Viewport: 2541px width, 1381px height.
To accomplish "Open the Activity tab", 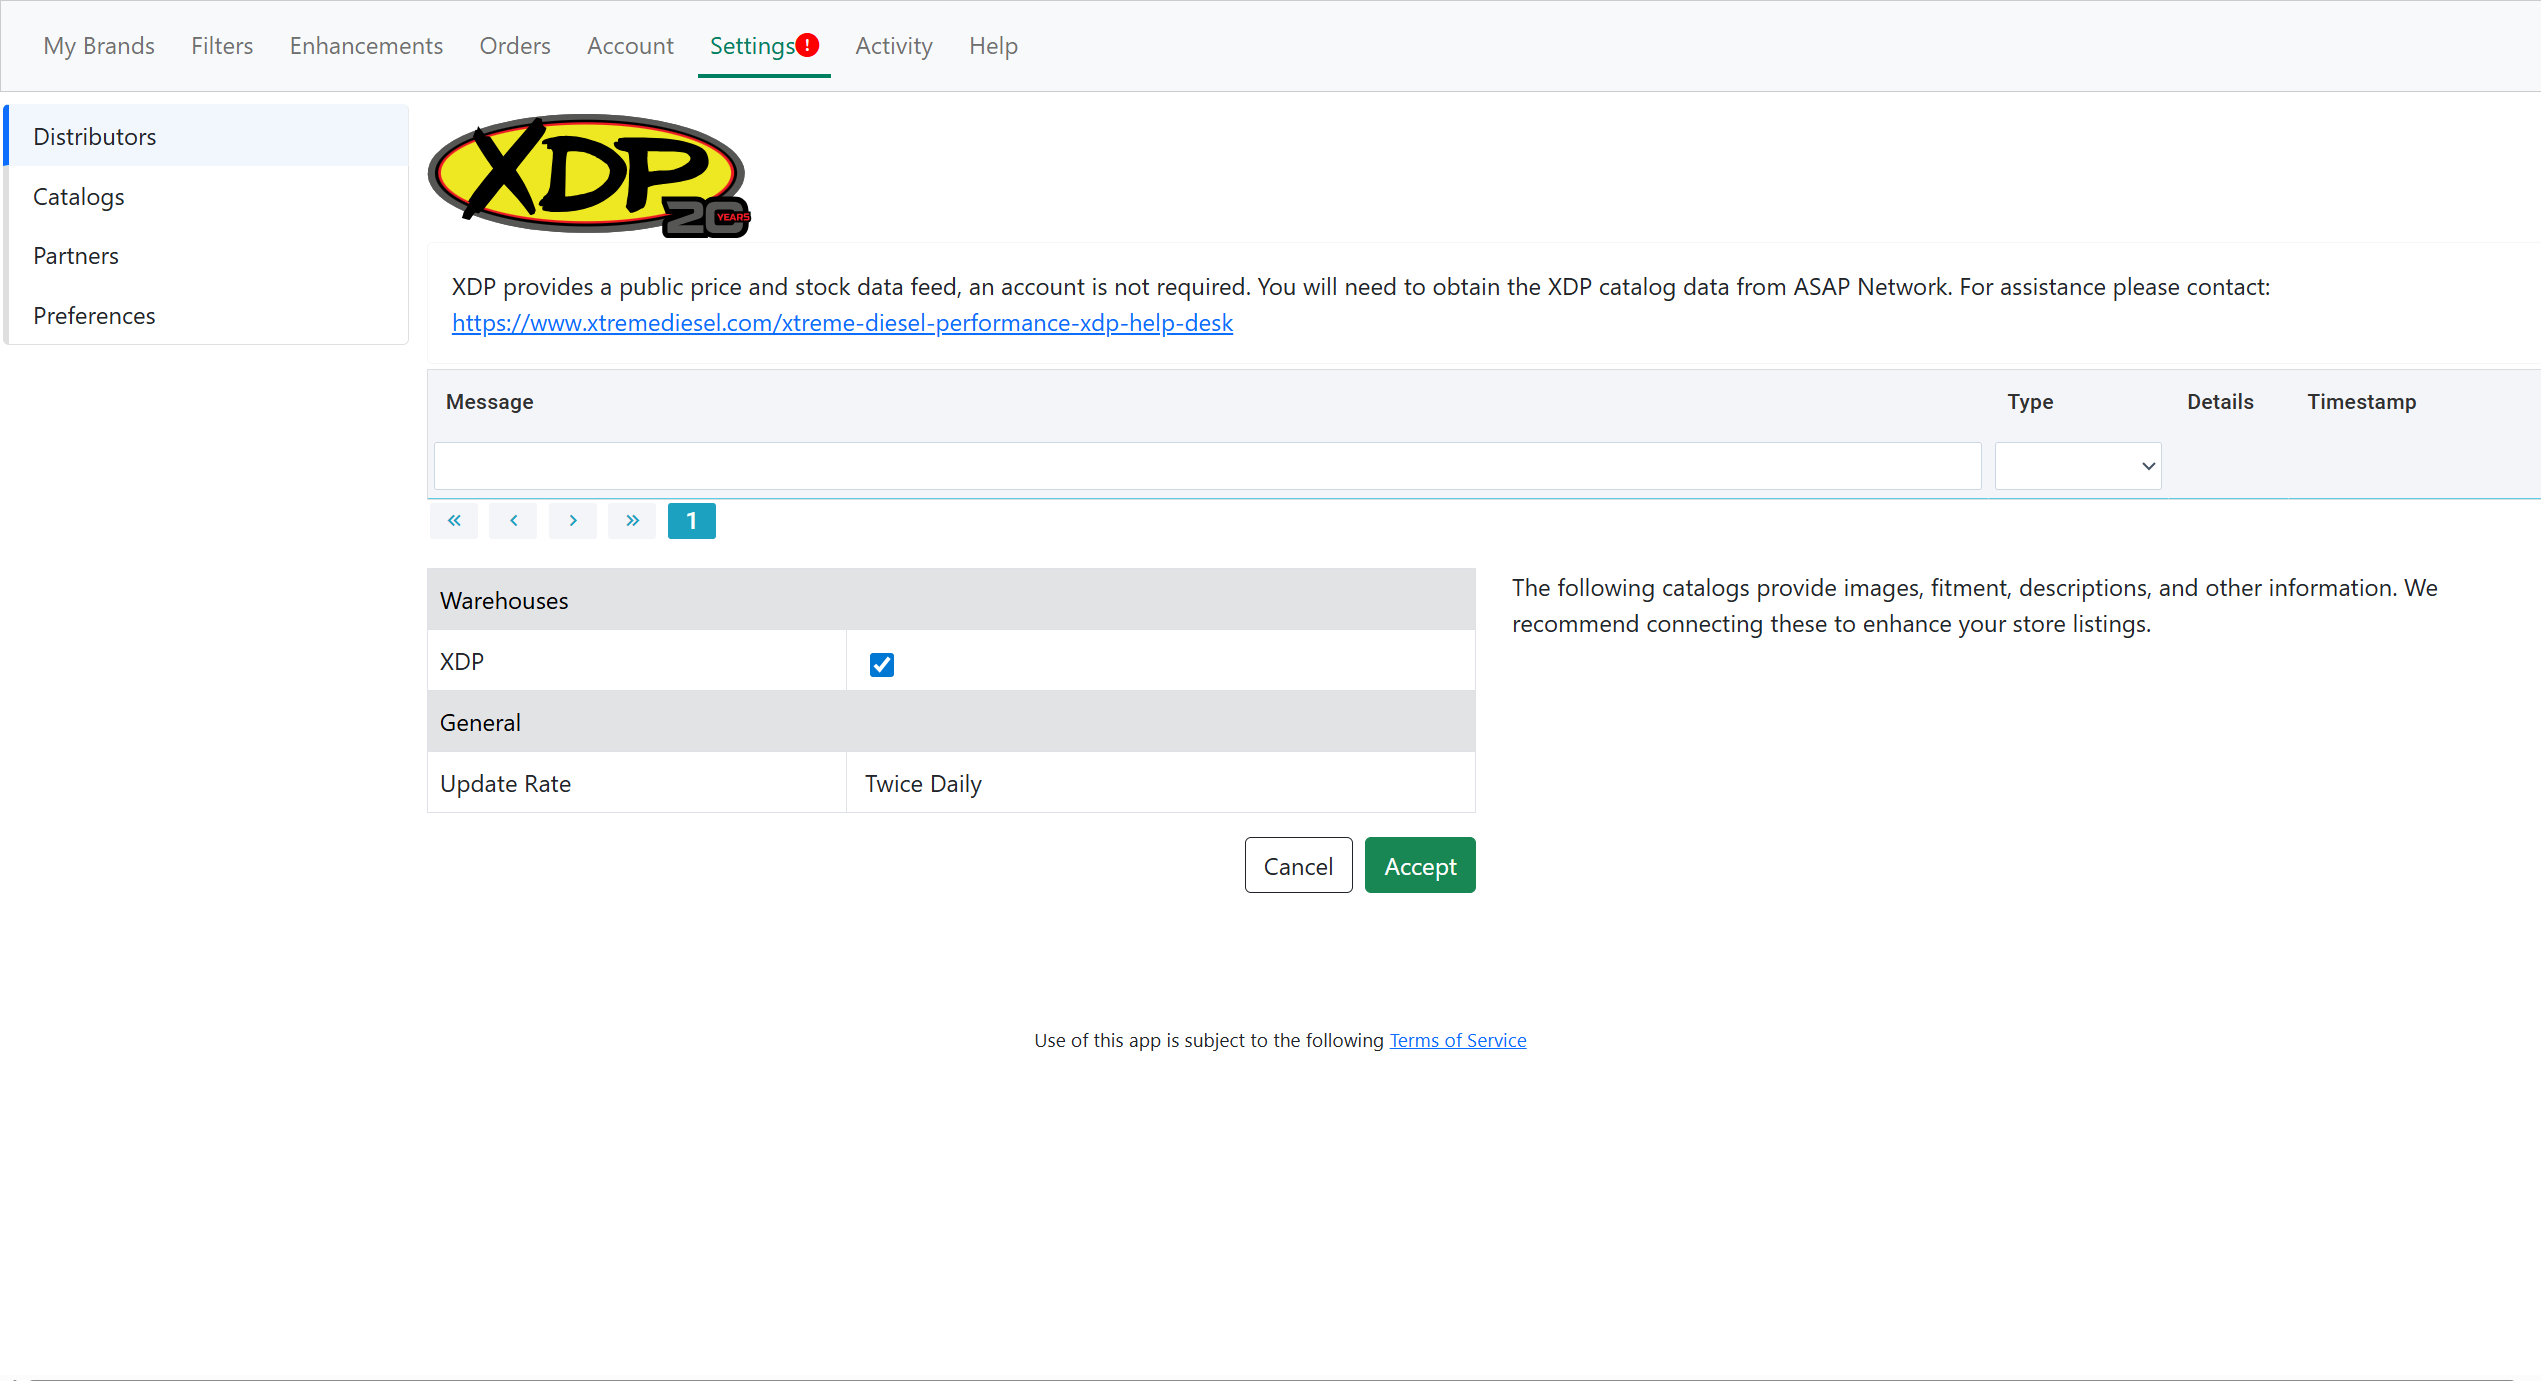I will [x=893, y=46].
